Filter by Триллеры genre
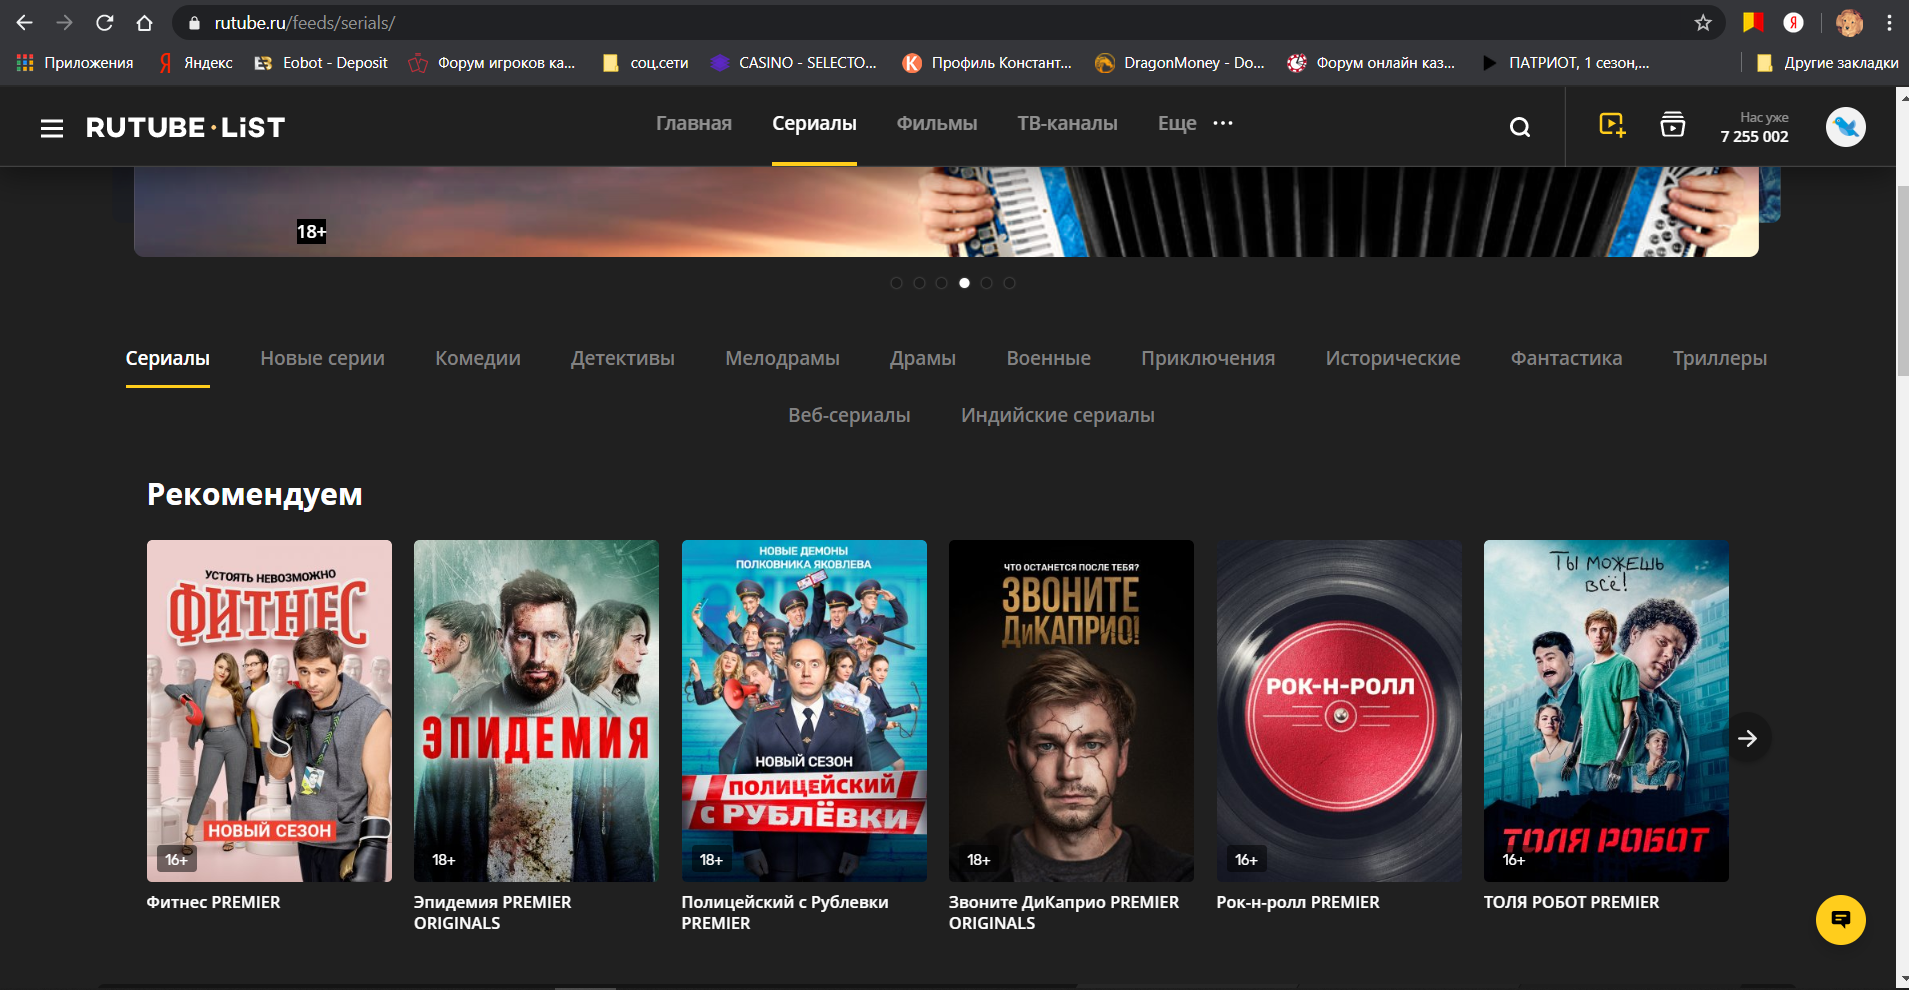This screenshot has height=990, width=1909. [1720, 358]
